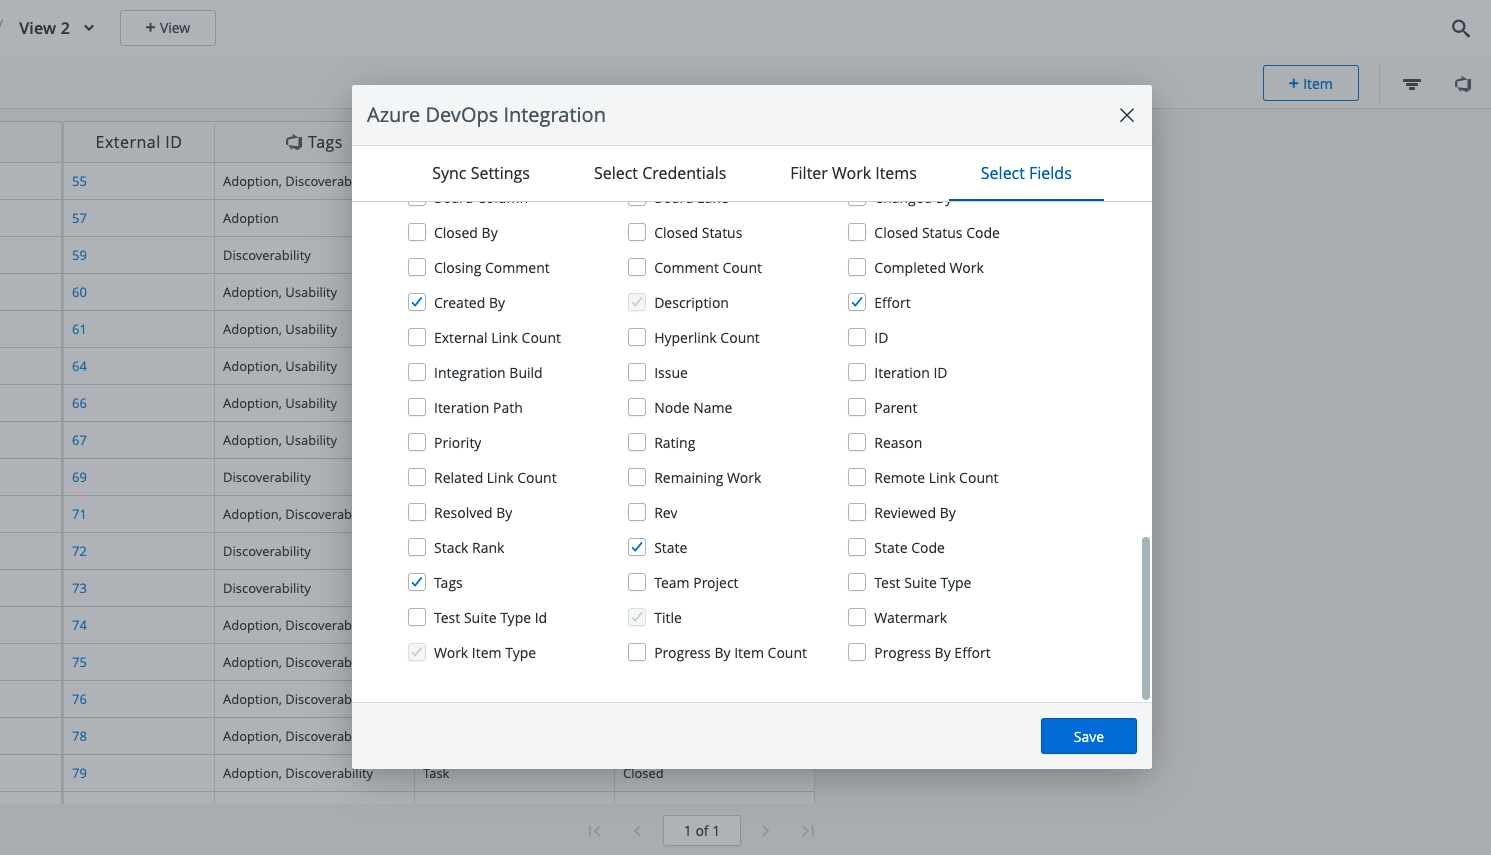Open external ID 55 link

coord(79,181)
